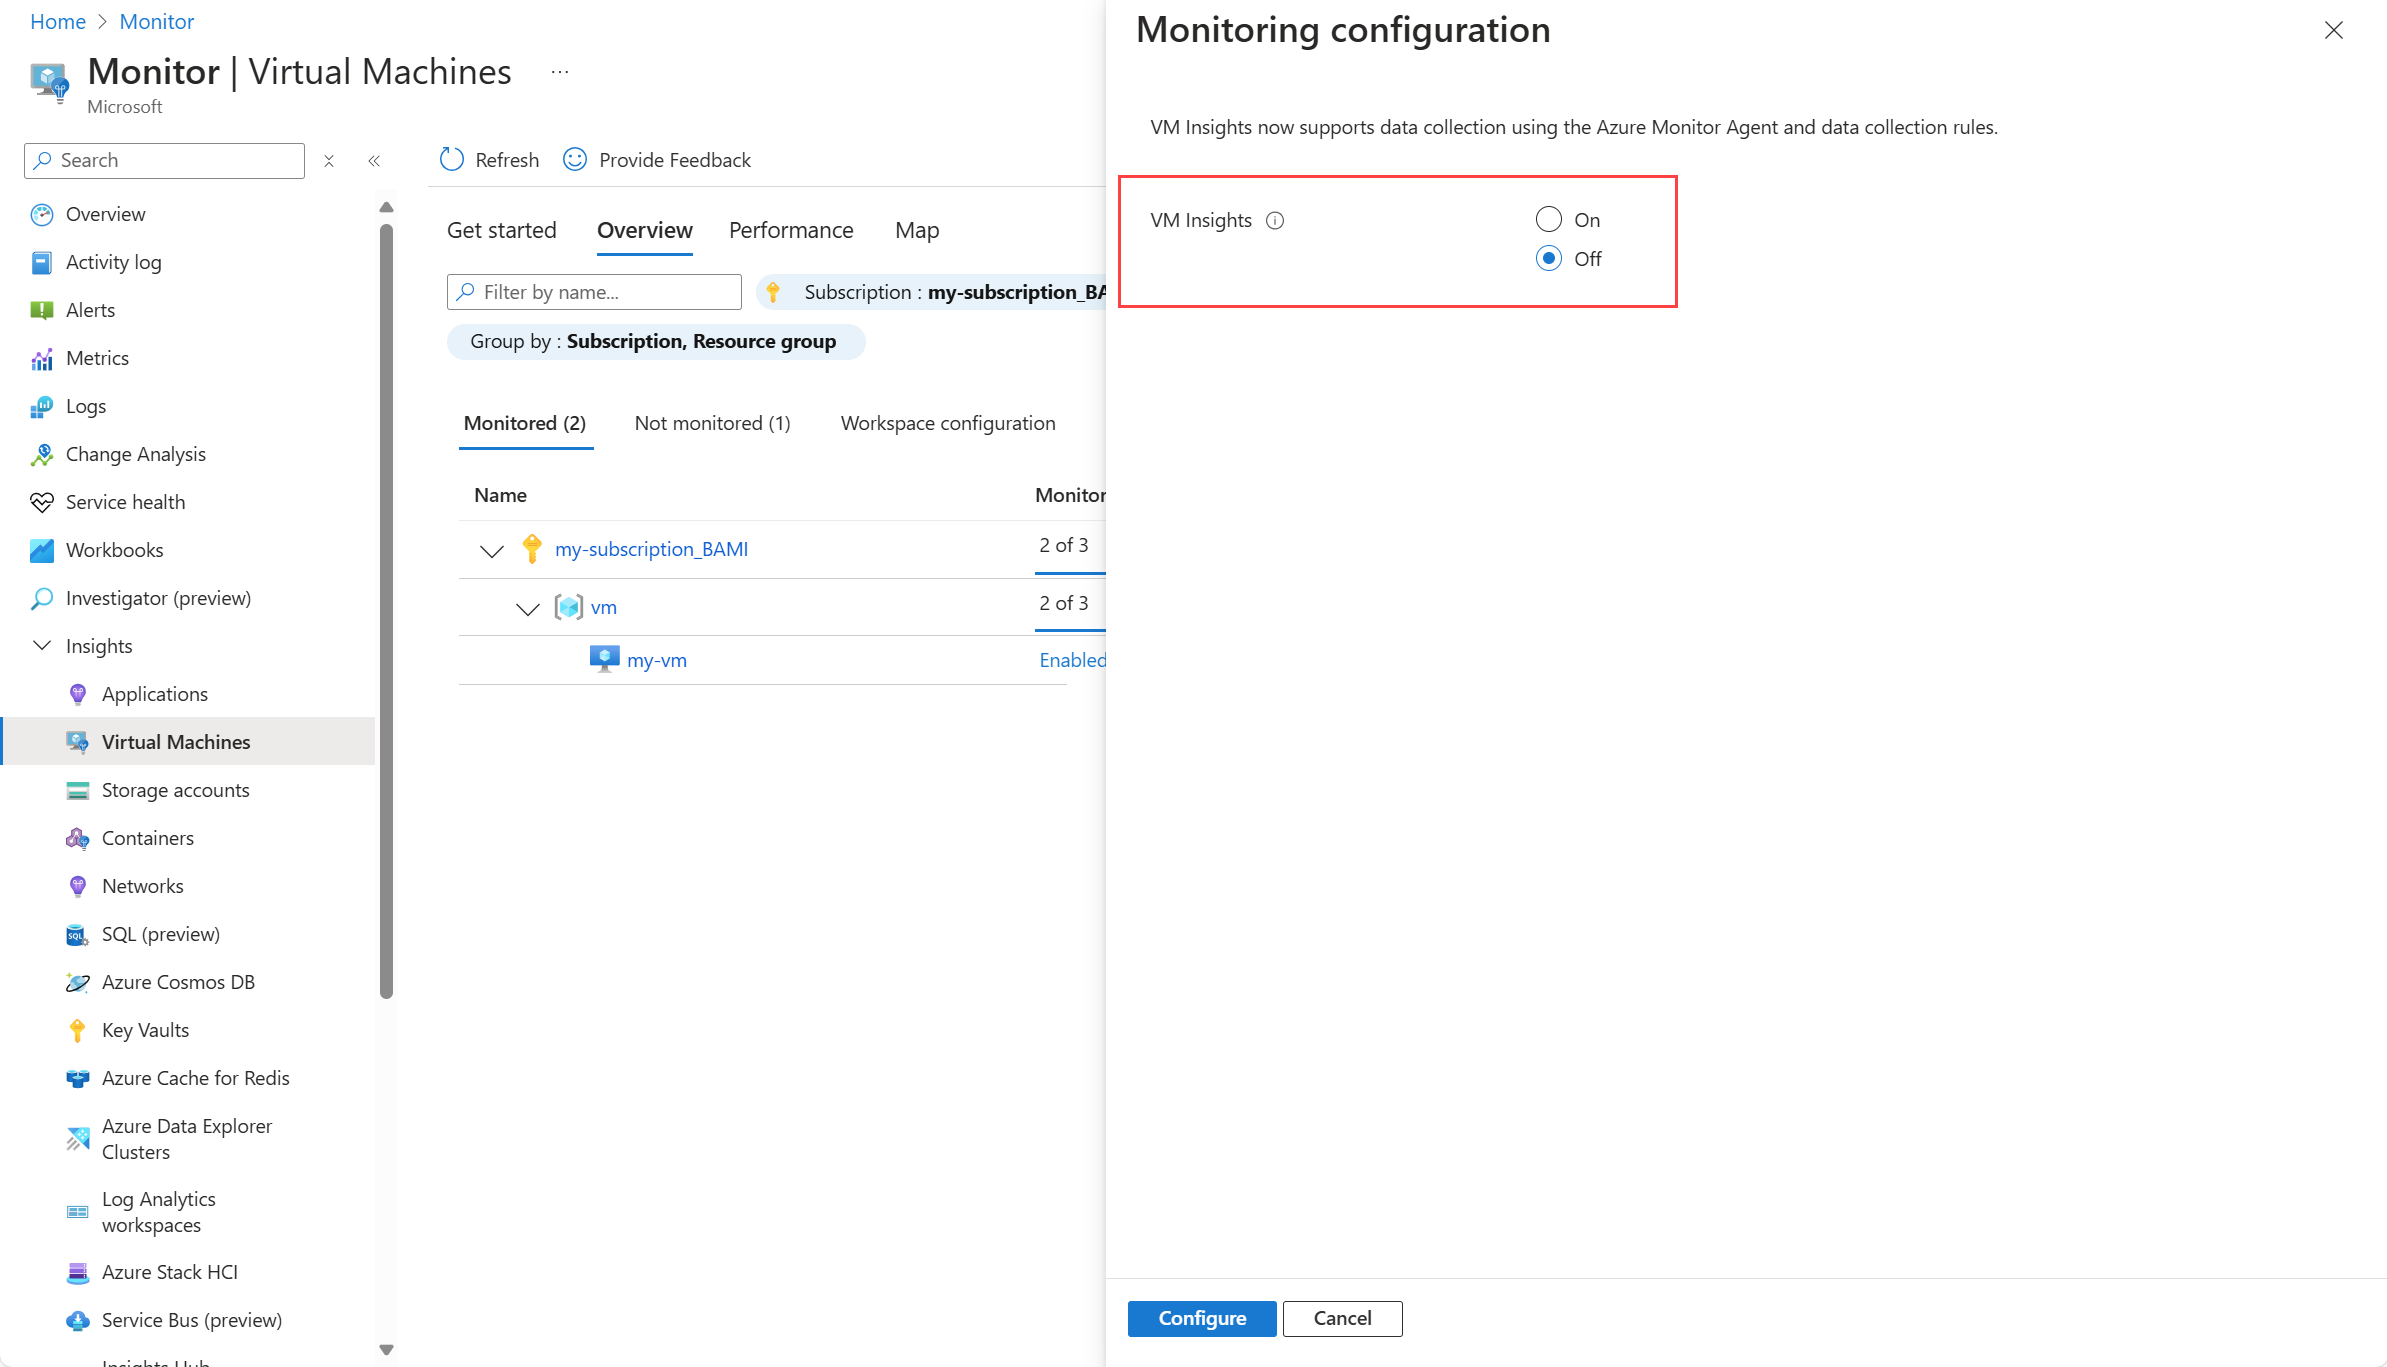The height and width of the screenshot is (1367, 2387).
Task: Open the my-vm link
Action: tap(656, 661)
